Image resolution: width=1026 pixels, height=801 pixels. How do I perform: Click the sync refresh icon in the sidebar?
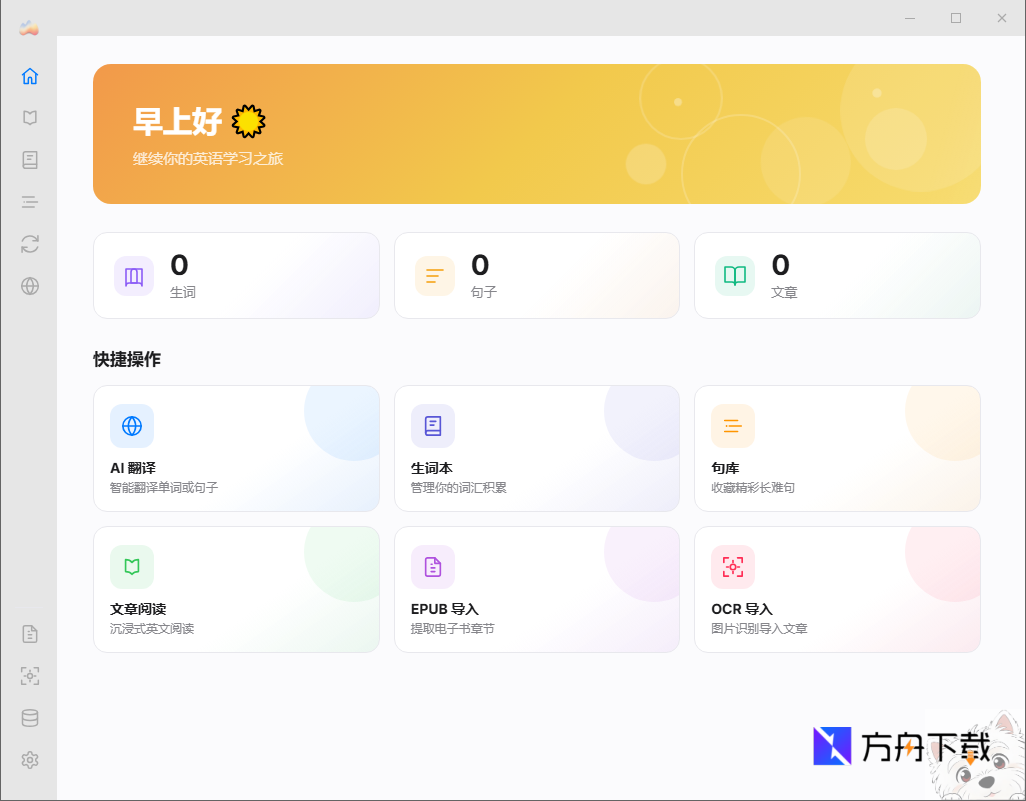29,243
